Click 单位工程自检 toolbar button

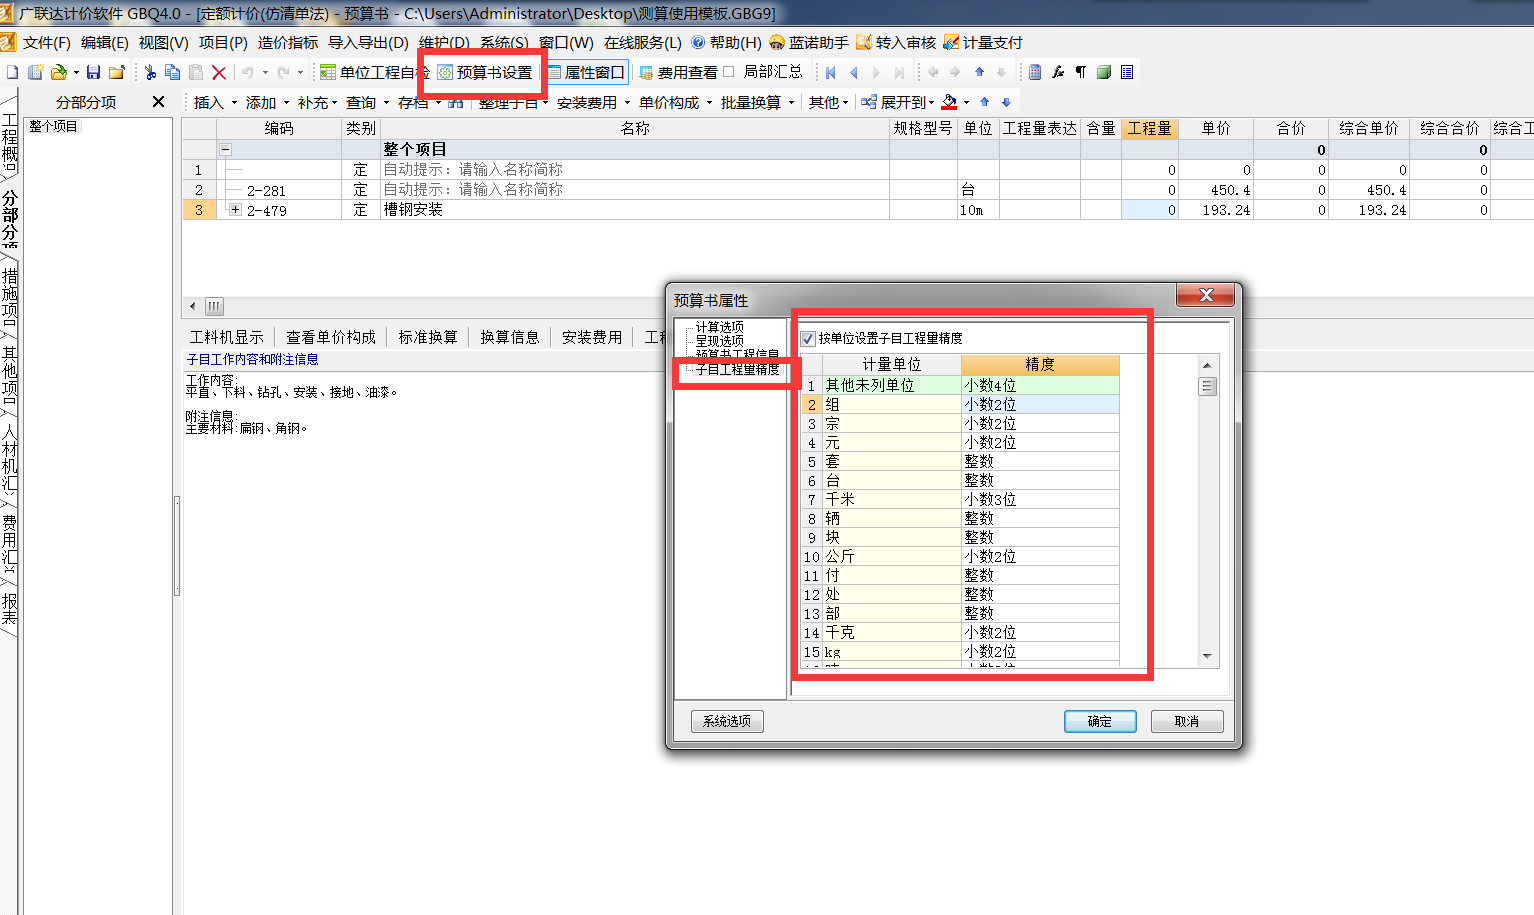click(x=375, y=72)
